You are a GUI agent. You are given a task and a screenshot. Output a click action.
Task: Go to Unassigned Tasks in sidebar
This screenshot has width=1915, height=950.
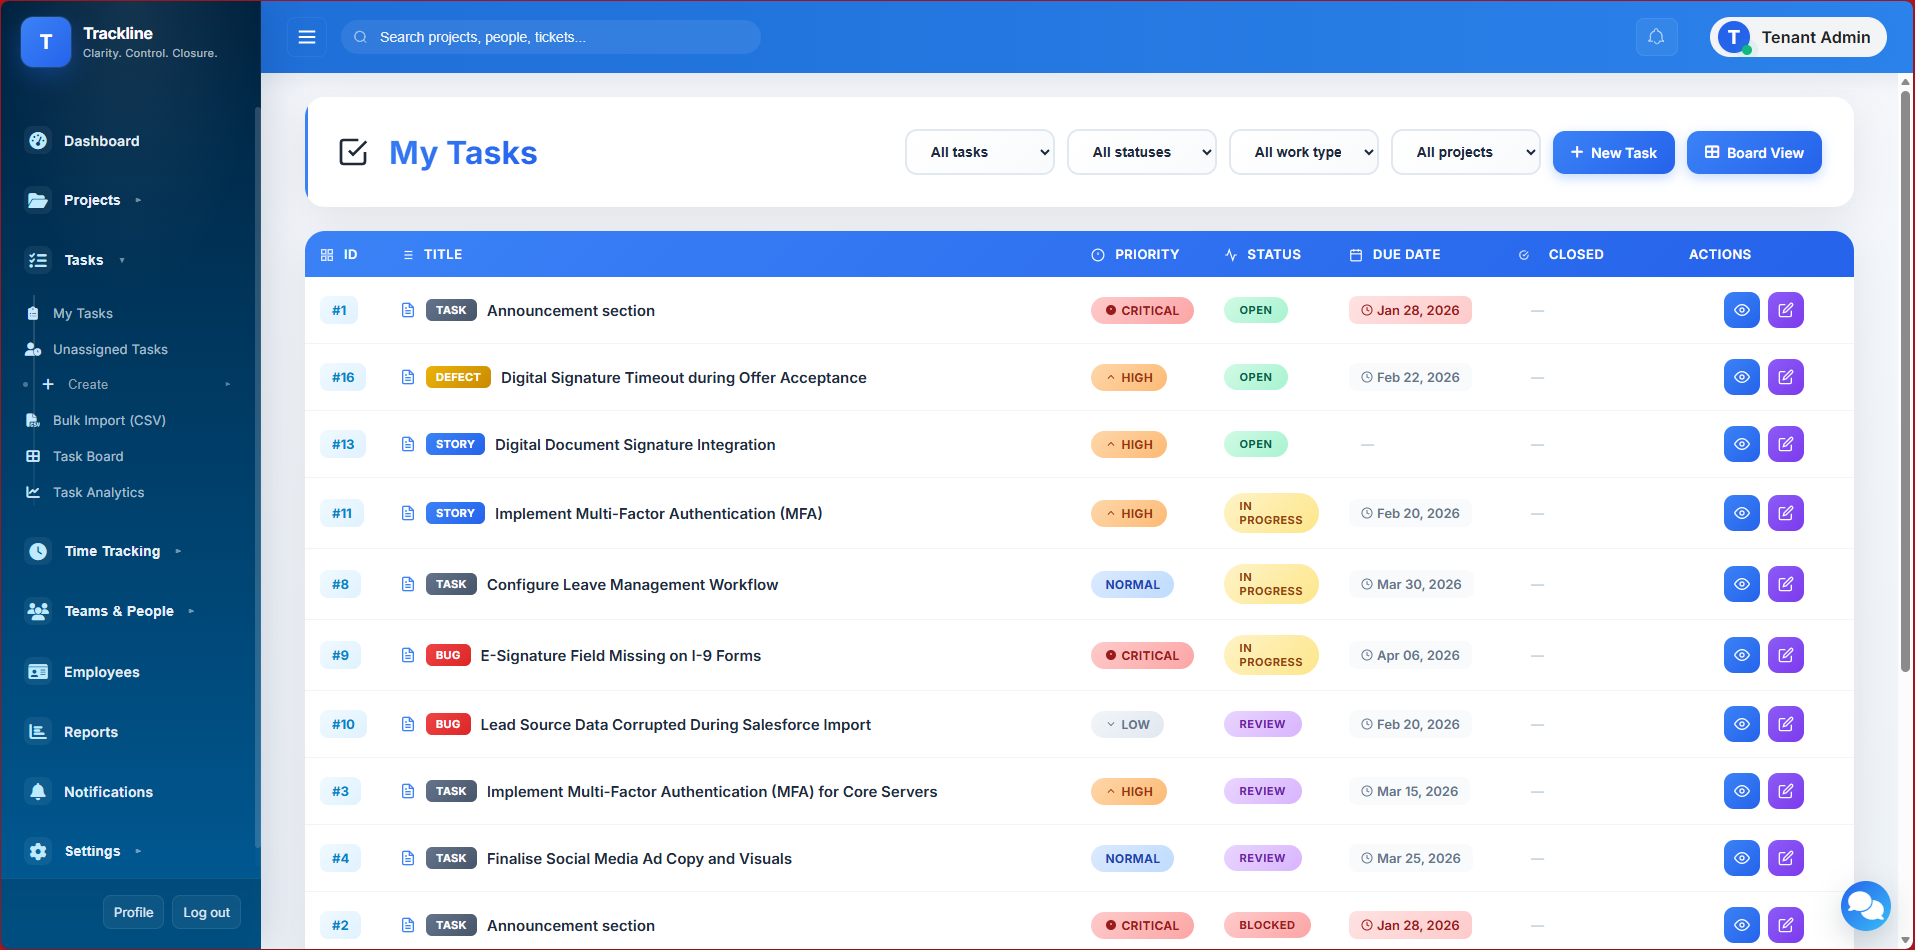[110, 349]
